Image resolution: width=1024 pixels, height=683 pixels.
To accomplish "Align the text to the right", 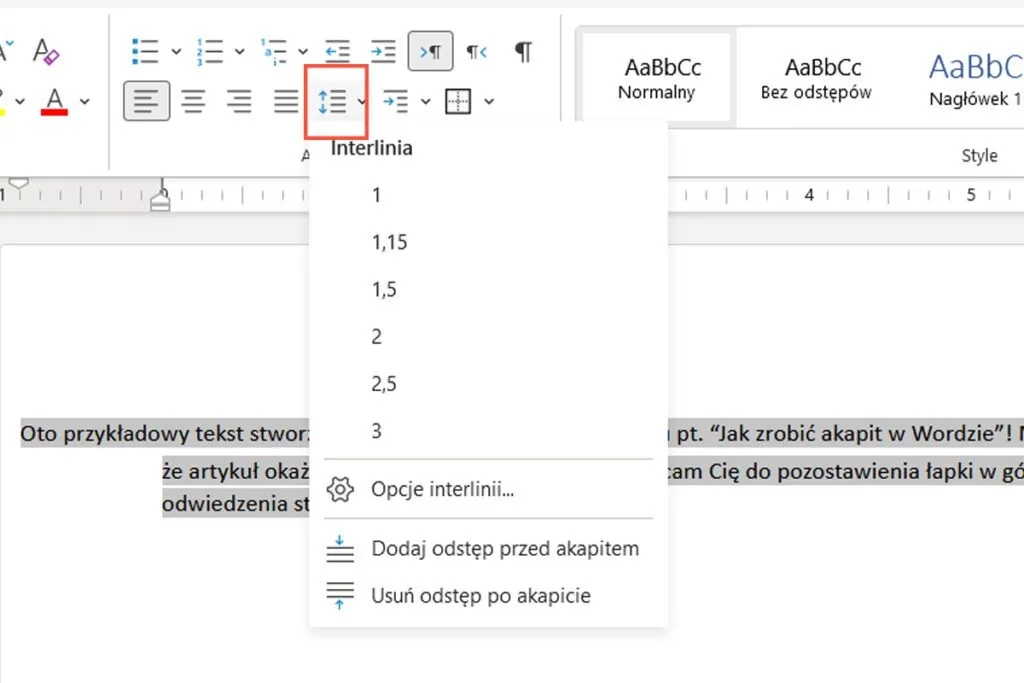I will (239, 101).
